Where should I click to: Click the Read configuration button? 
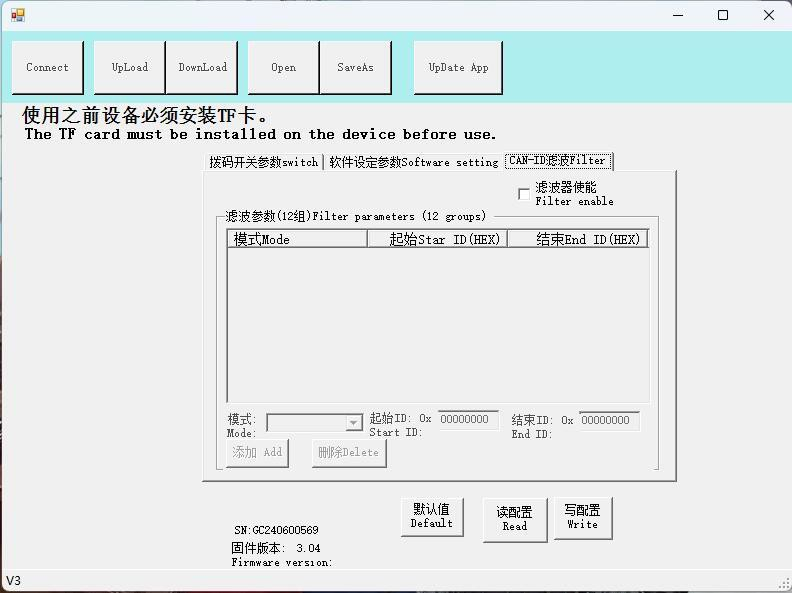tap(515, 519)
